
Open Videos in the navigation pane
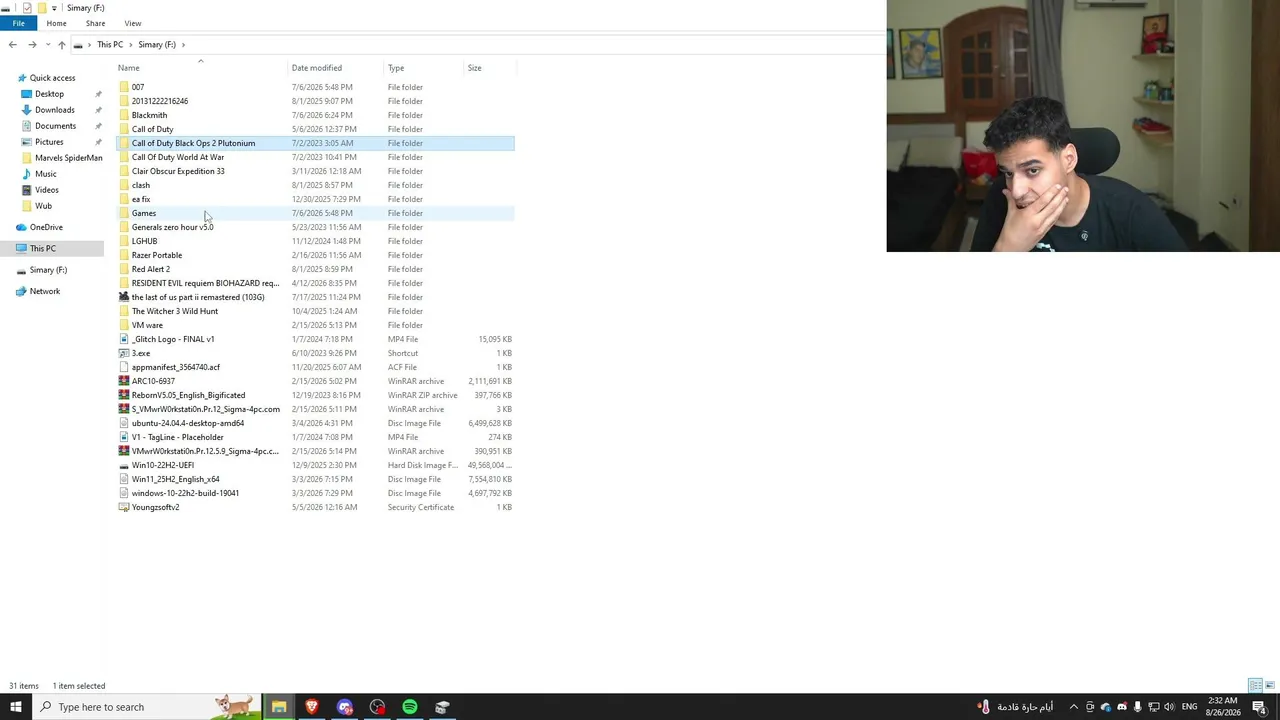[46, 190]
